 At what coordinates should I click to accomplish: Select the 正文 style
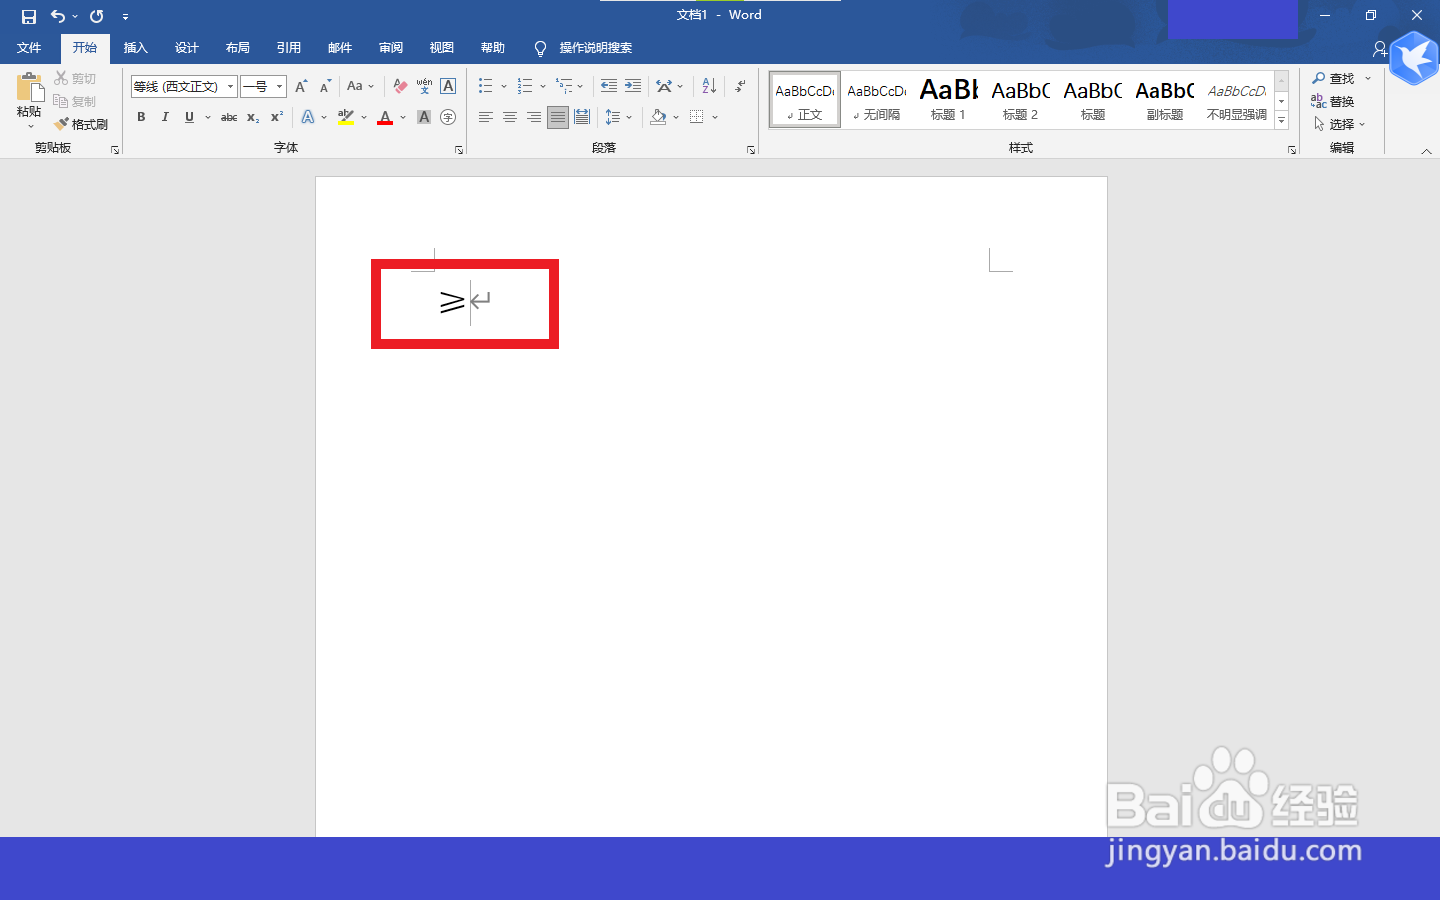click(805, 100)
